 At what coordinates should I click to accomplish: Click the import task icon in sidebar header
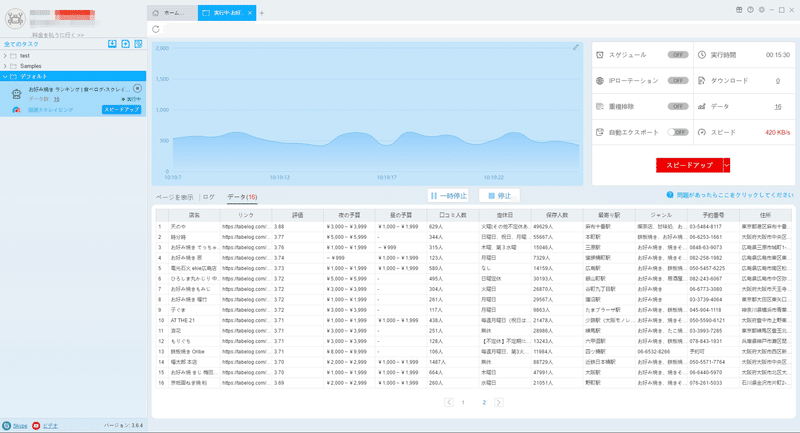[x=112, y=44]
